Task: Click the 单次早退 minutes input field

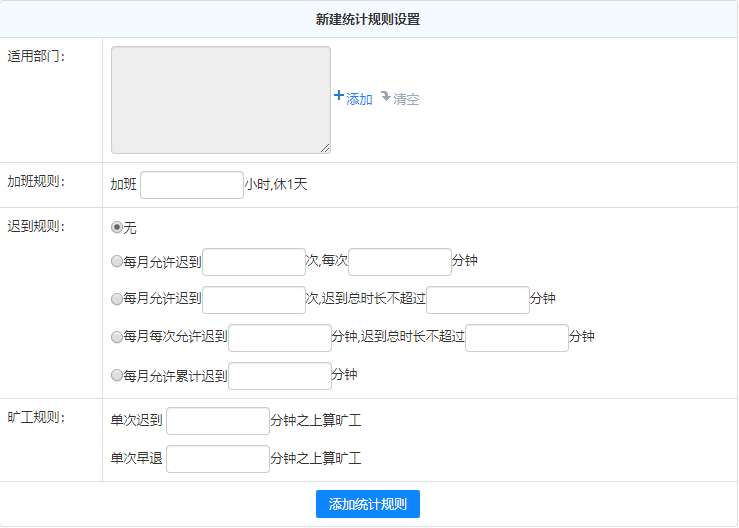Action: pyautogui.click(x=217, y=459)
